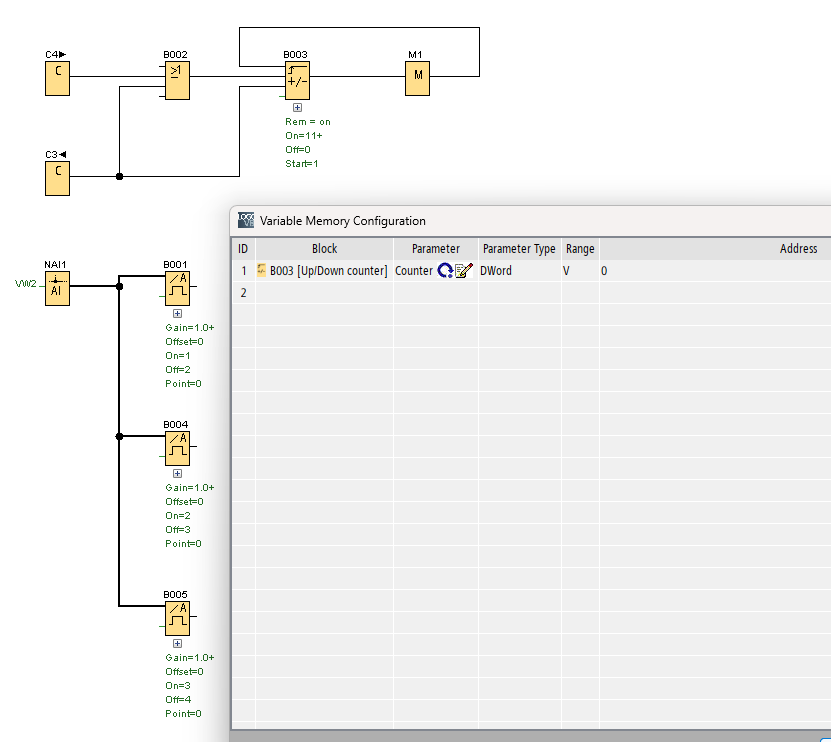The image size is (831, 742).
Task: Click the Block column header
Action: (x=324, y=249)
